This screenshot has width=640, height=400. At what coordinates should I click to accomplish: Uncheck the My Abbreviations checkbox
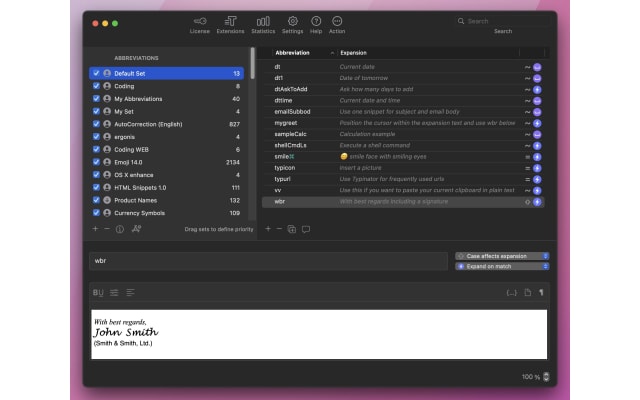click(96, 99)
